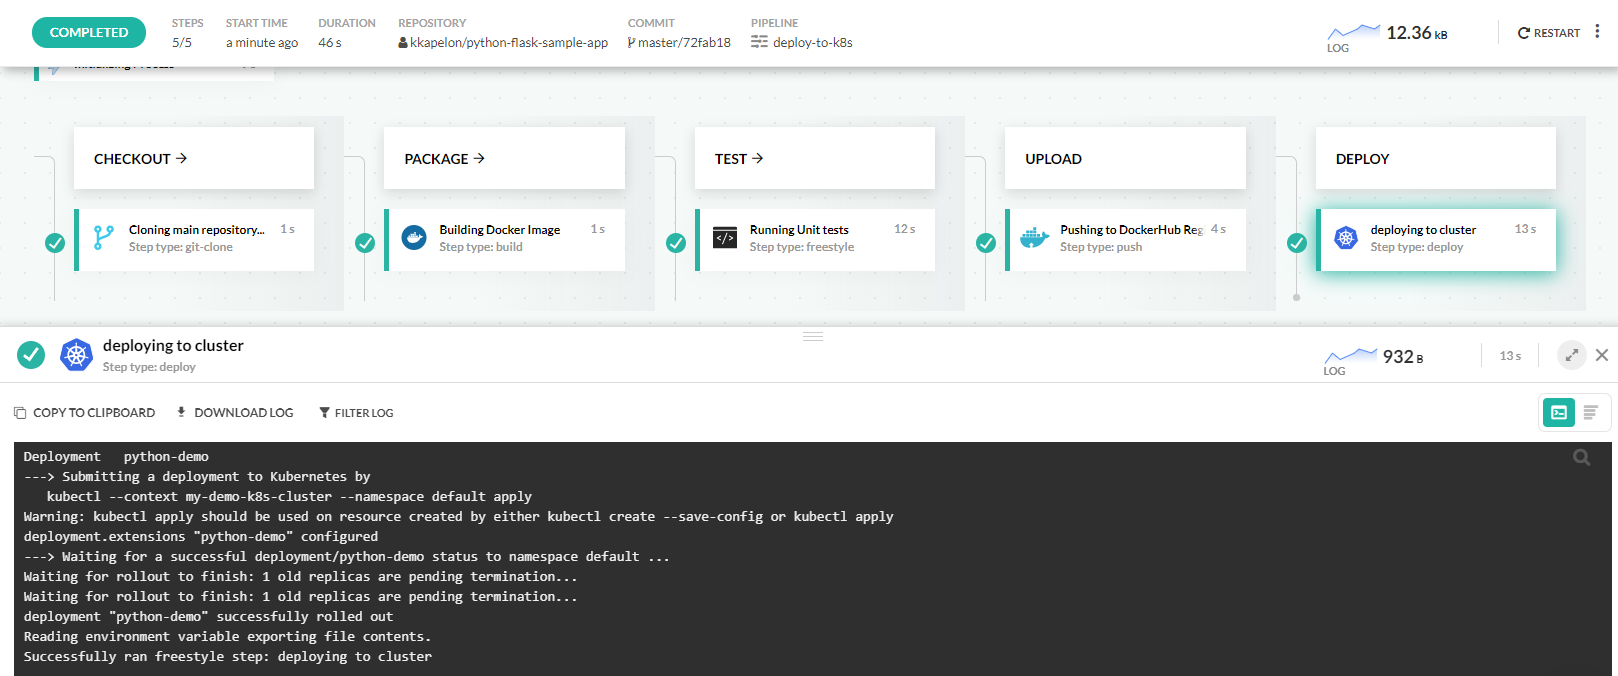Click the Docker build step icon
This screenshot has height=676, width=1618.
[414, 238]
